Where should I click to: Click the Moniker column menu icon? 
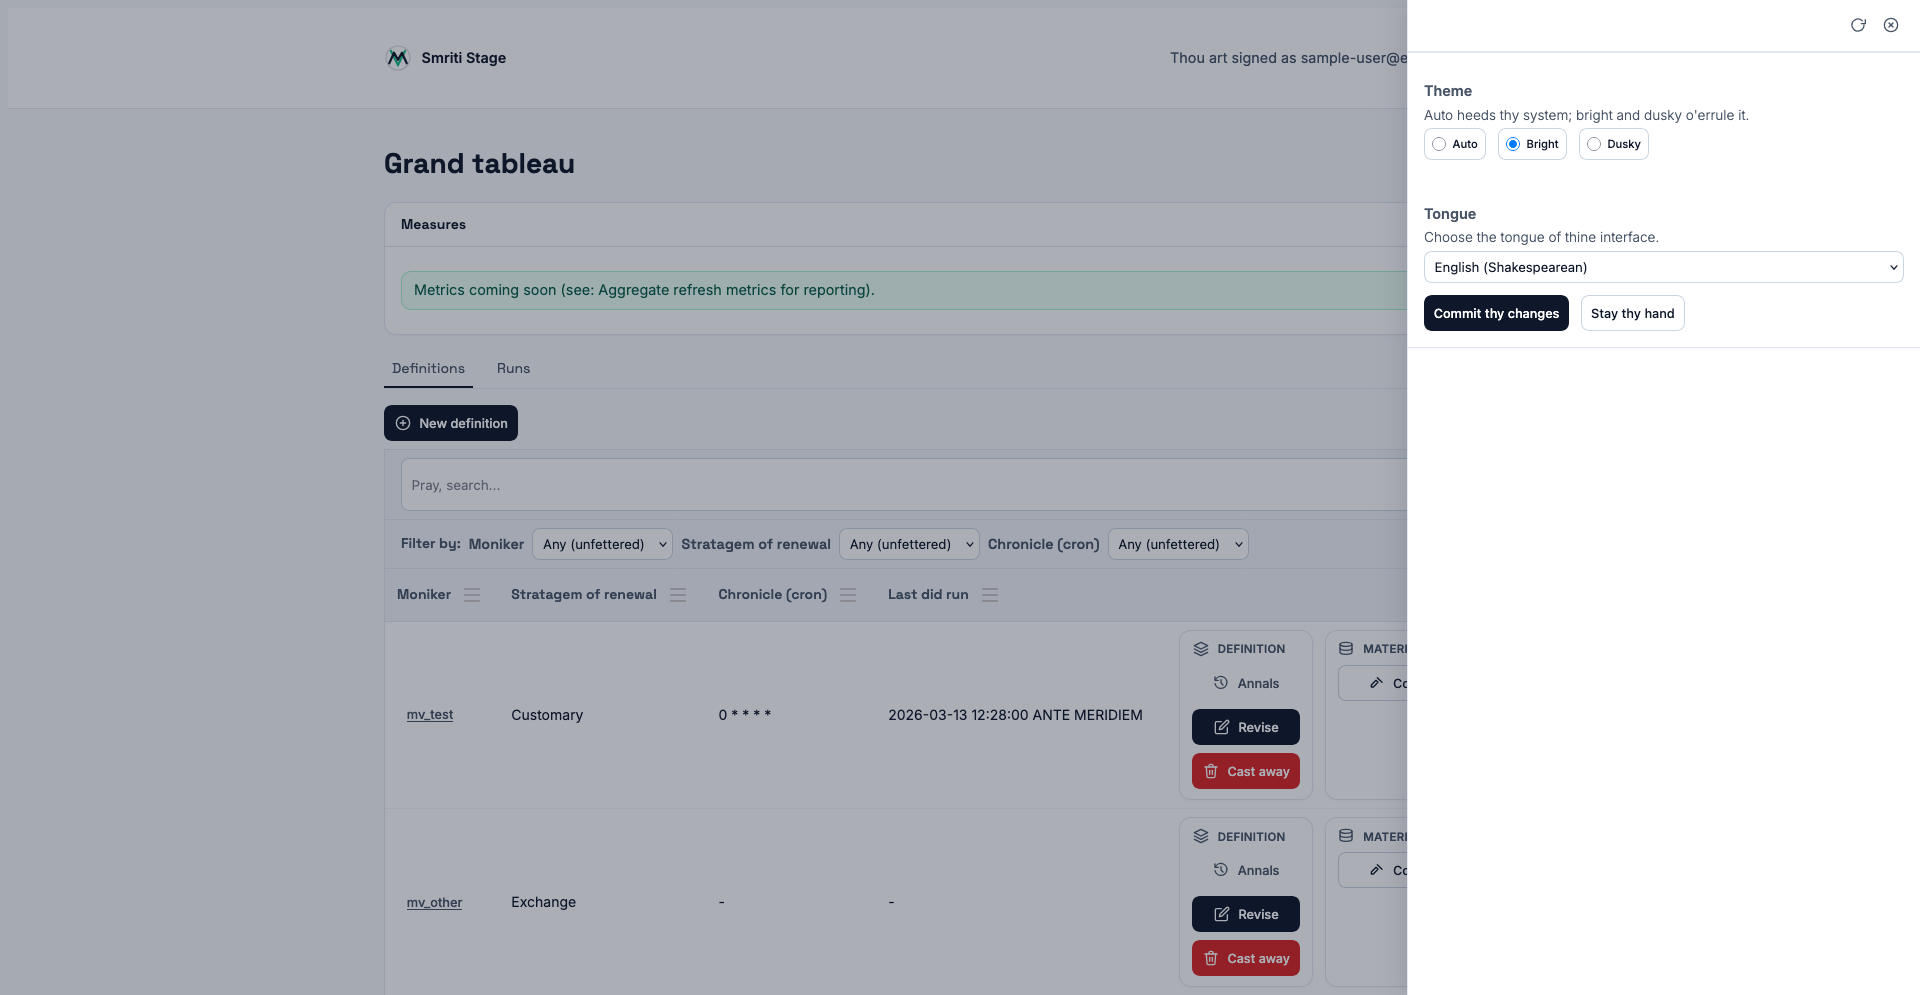(472, 595)
